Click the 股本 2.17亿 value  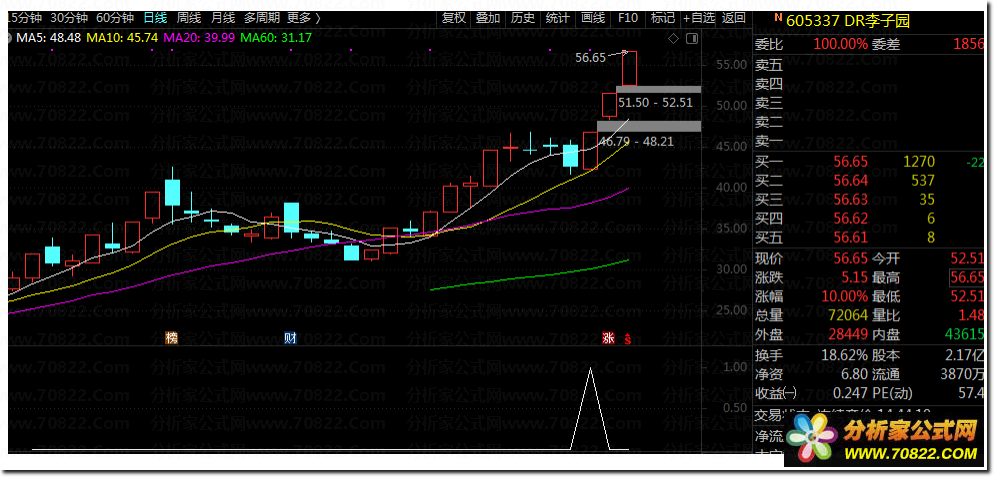966,354
